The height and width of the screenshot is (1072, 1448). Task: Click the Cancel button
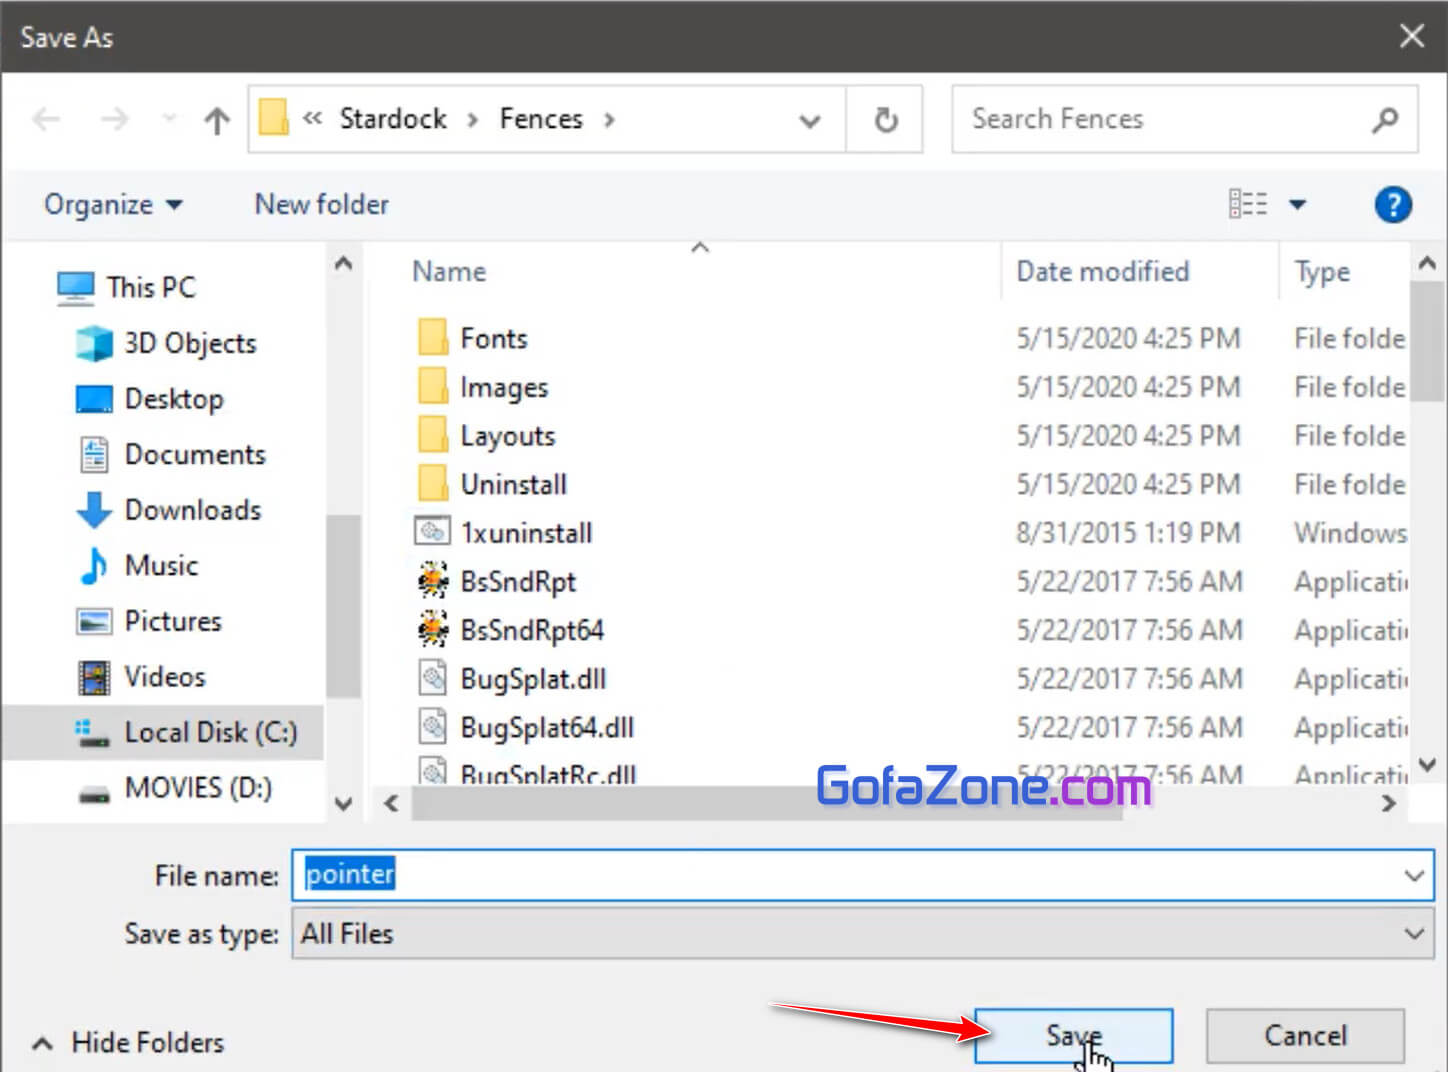coord(1305,1035)
